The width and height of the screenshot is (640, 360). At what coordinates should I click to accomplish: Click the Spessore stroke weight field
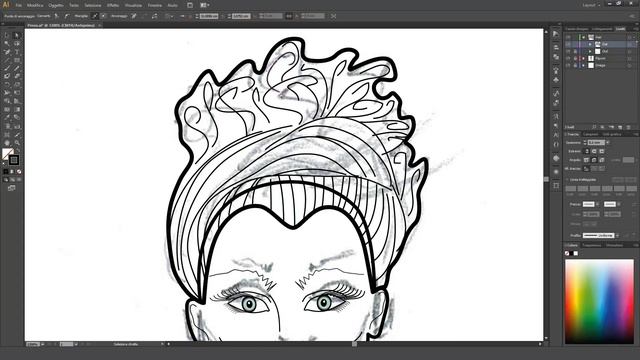tap(596, 142)
